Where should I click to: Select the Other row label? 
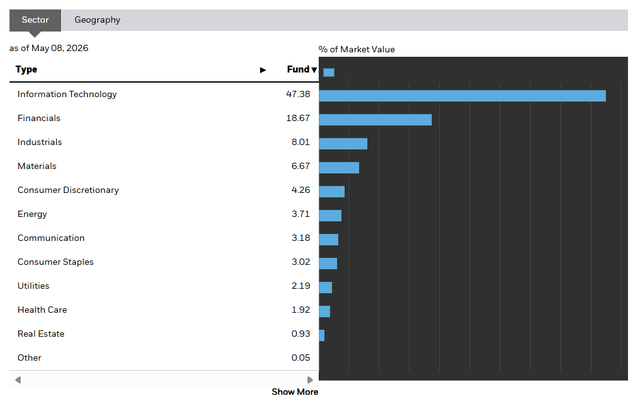29,358
